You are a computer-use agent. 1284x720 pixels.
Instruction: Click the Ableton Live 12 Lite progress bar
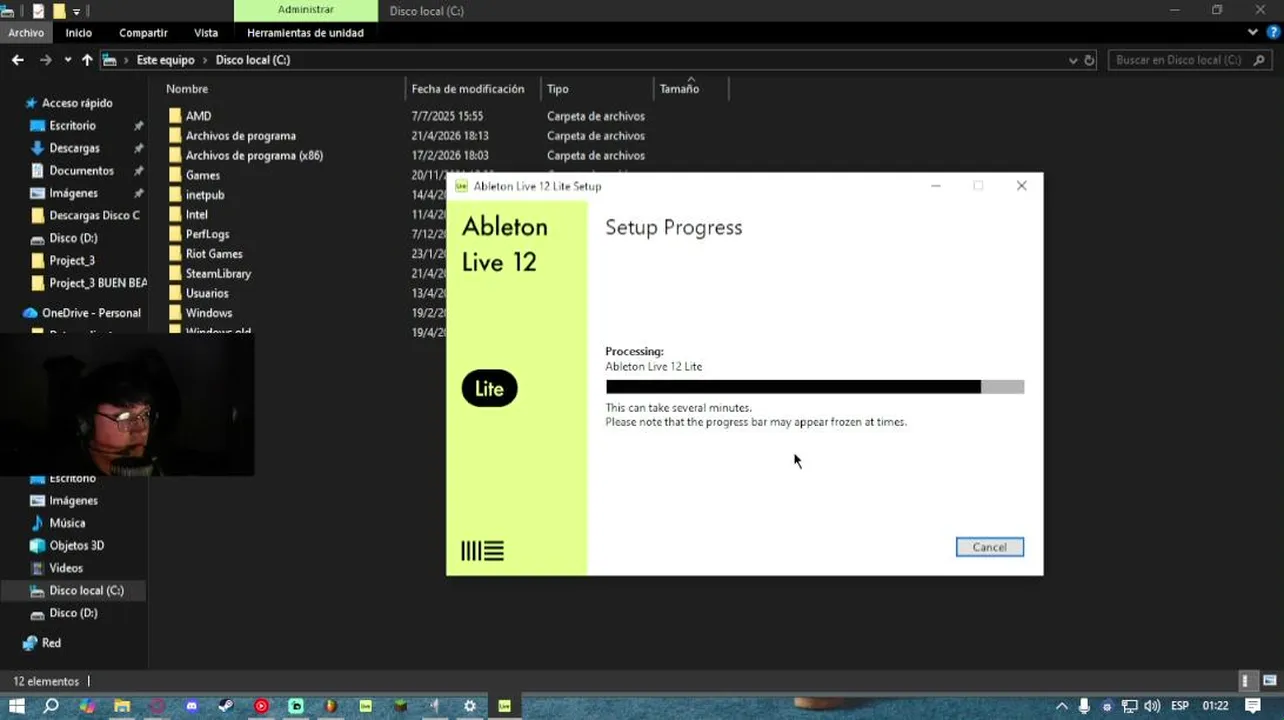[814, 387]
